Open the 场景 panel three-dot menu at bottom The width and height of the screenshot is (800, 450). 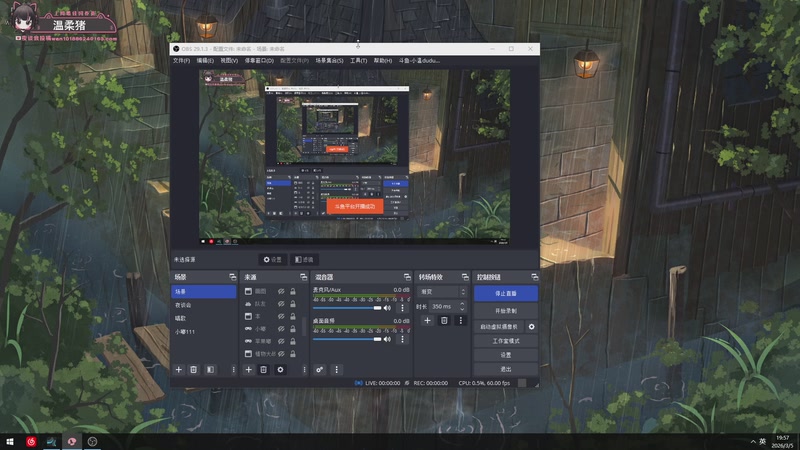234,369
